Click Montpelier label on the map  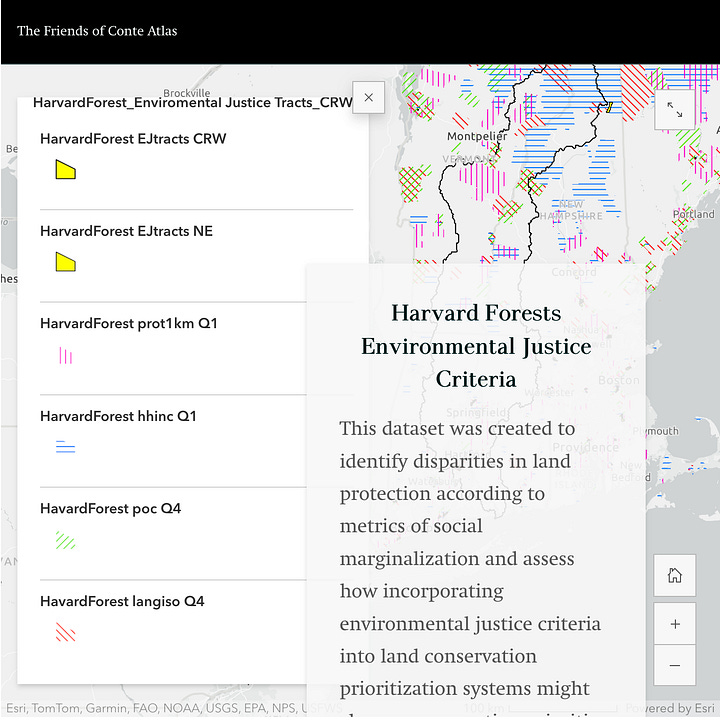pos(477,136)
